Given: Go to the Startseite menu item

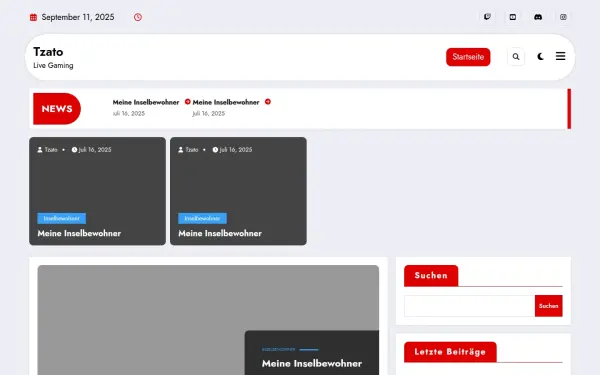Looking at the screenshot, I should pos(468,57).
